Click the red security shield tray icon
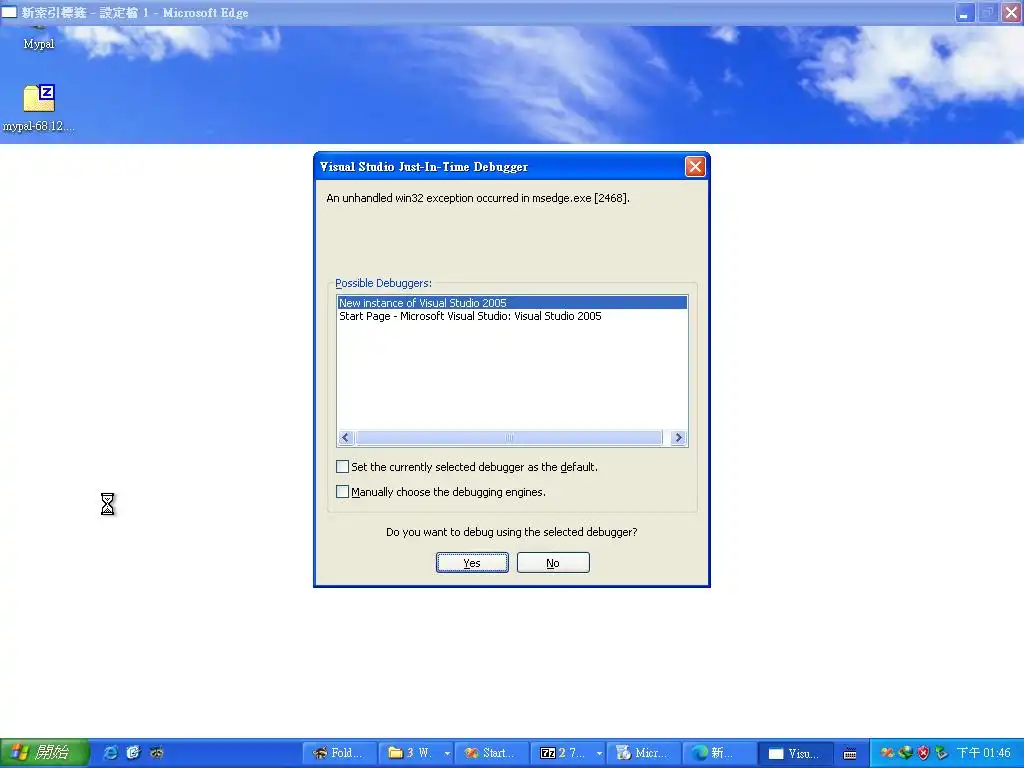Image resolution: width=1024 pixels, height=768 pixels. tap(923, 753)
